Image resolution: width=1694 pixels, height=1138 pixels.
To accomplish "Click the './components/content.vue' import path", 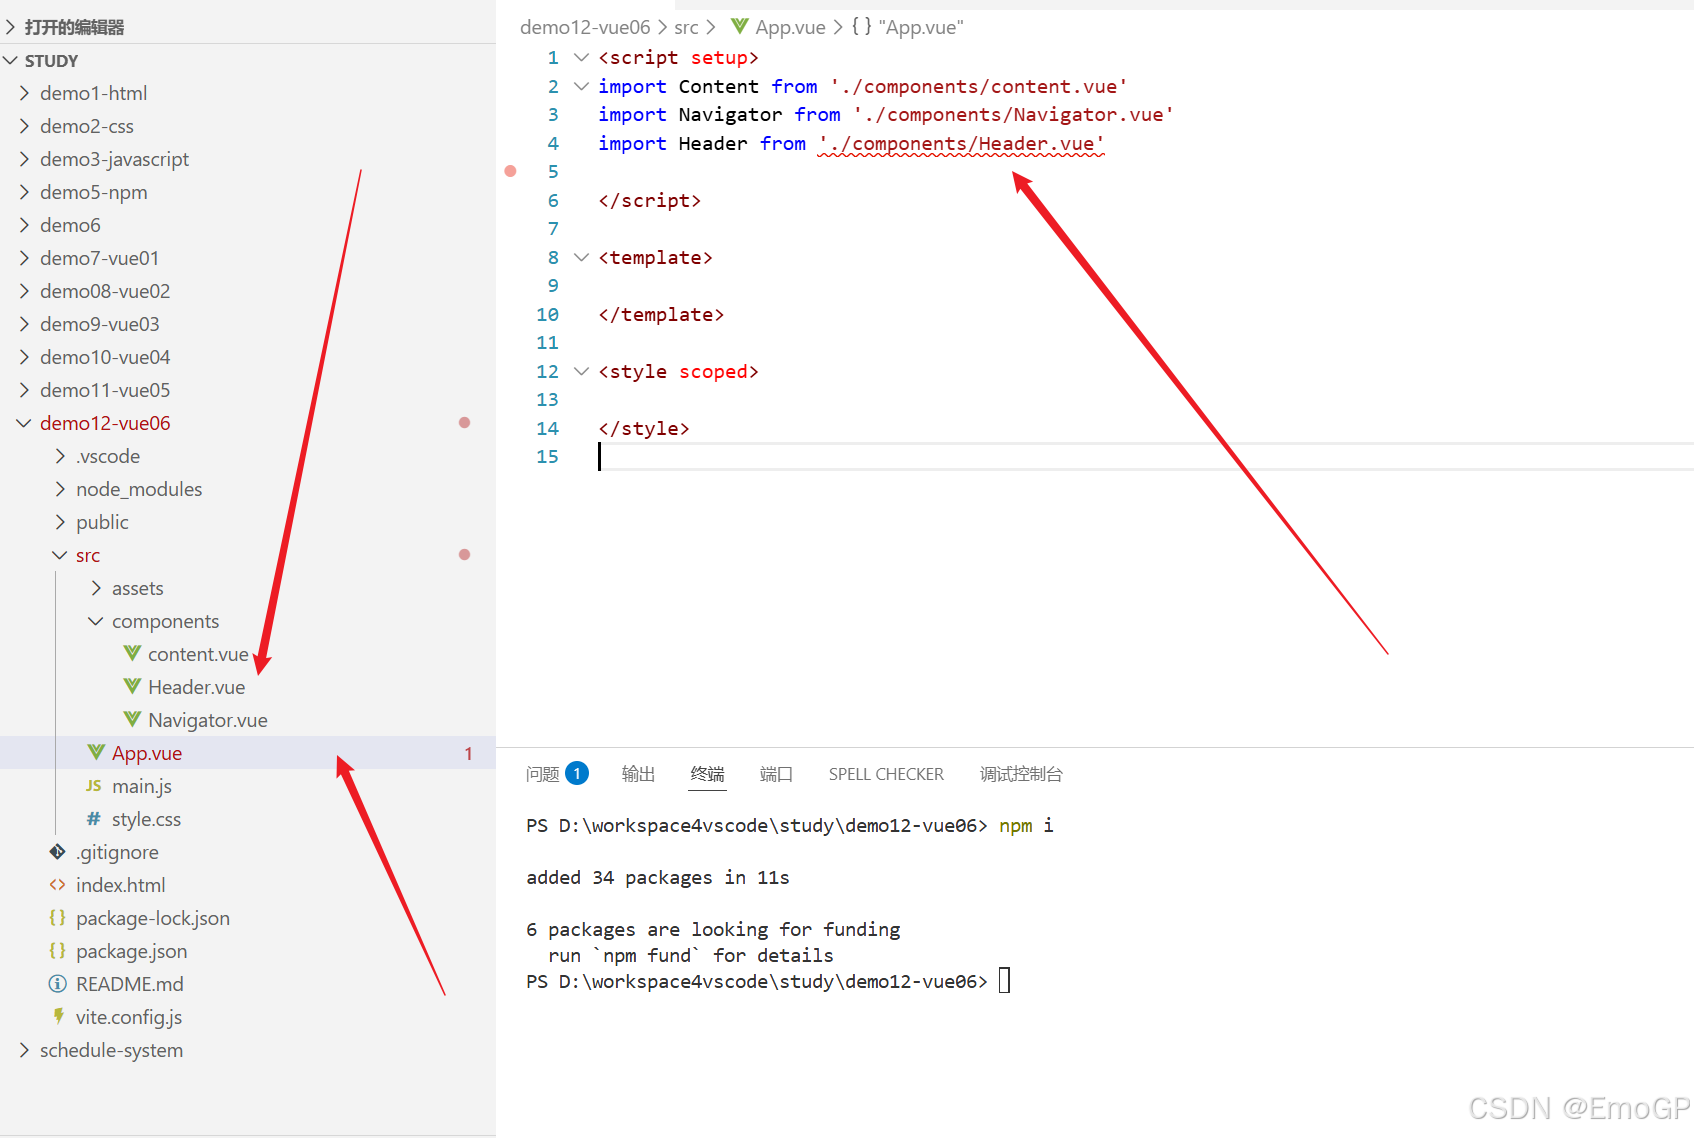I will click(979, 87).
